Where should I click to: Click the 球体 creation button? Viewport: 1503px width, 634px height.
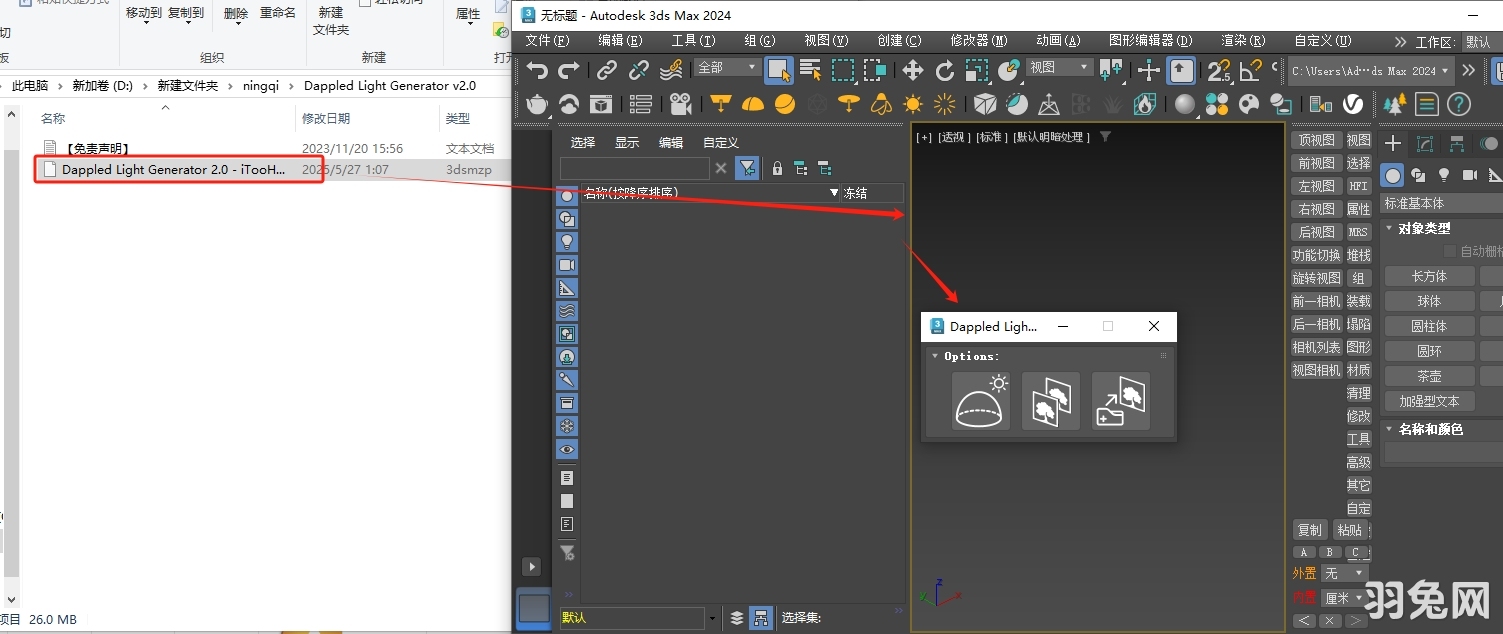1430,300
